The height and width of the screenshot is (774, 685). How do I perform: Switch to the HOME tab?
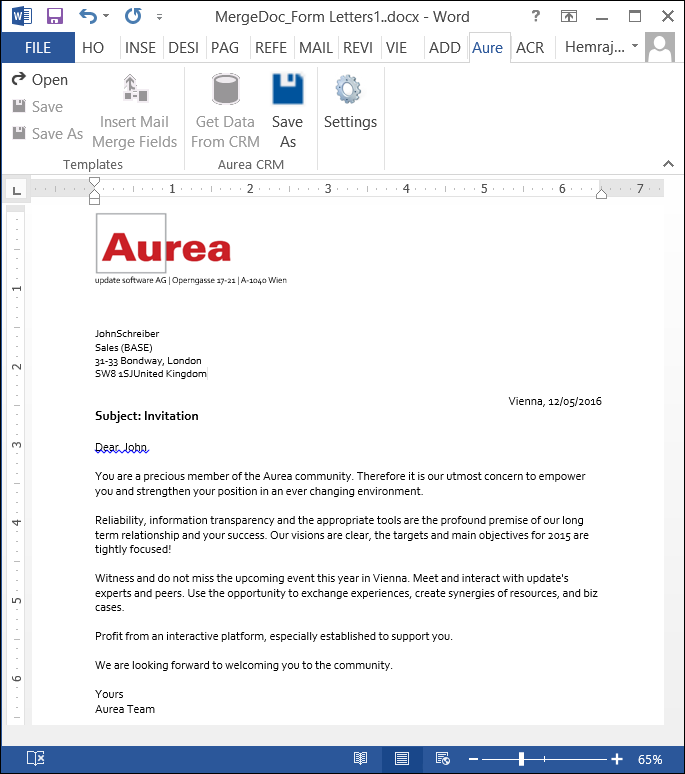point(93,47)
